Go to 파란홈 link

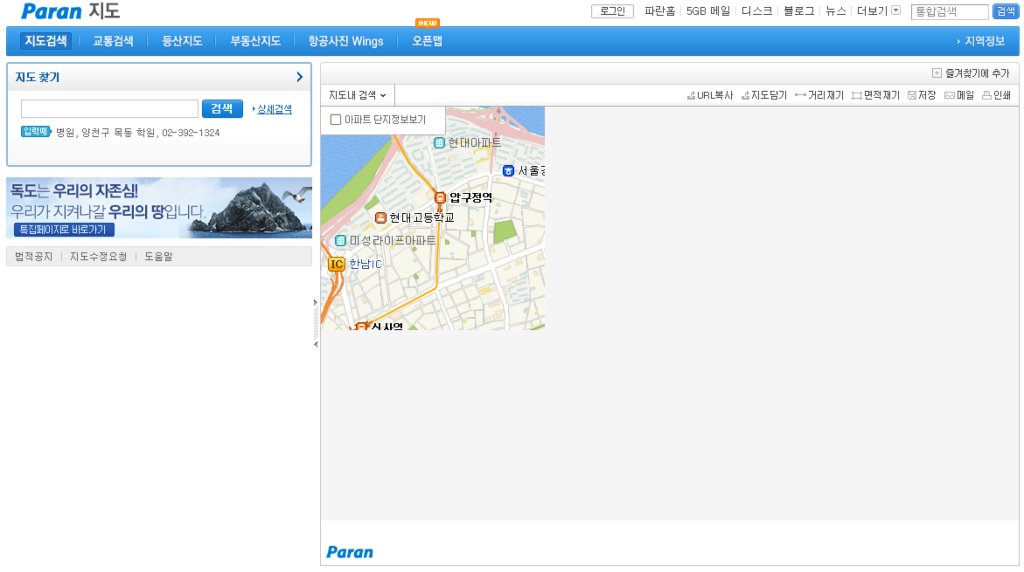660,11
